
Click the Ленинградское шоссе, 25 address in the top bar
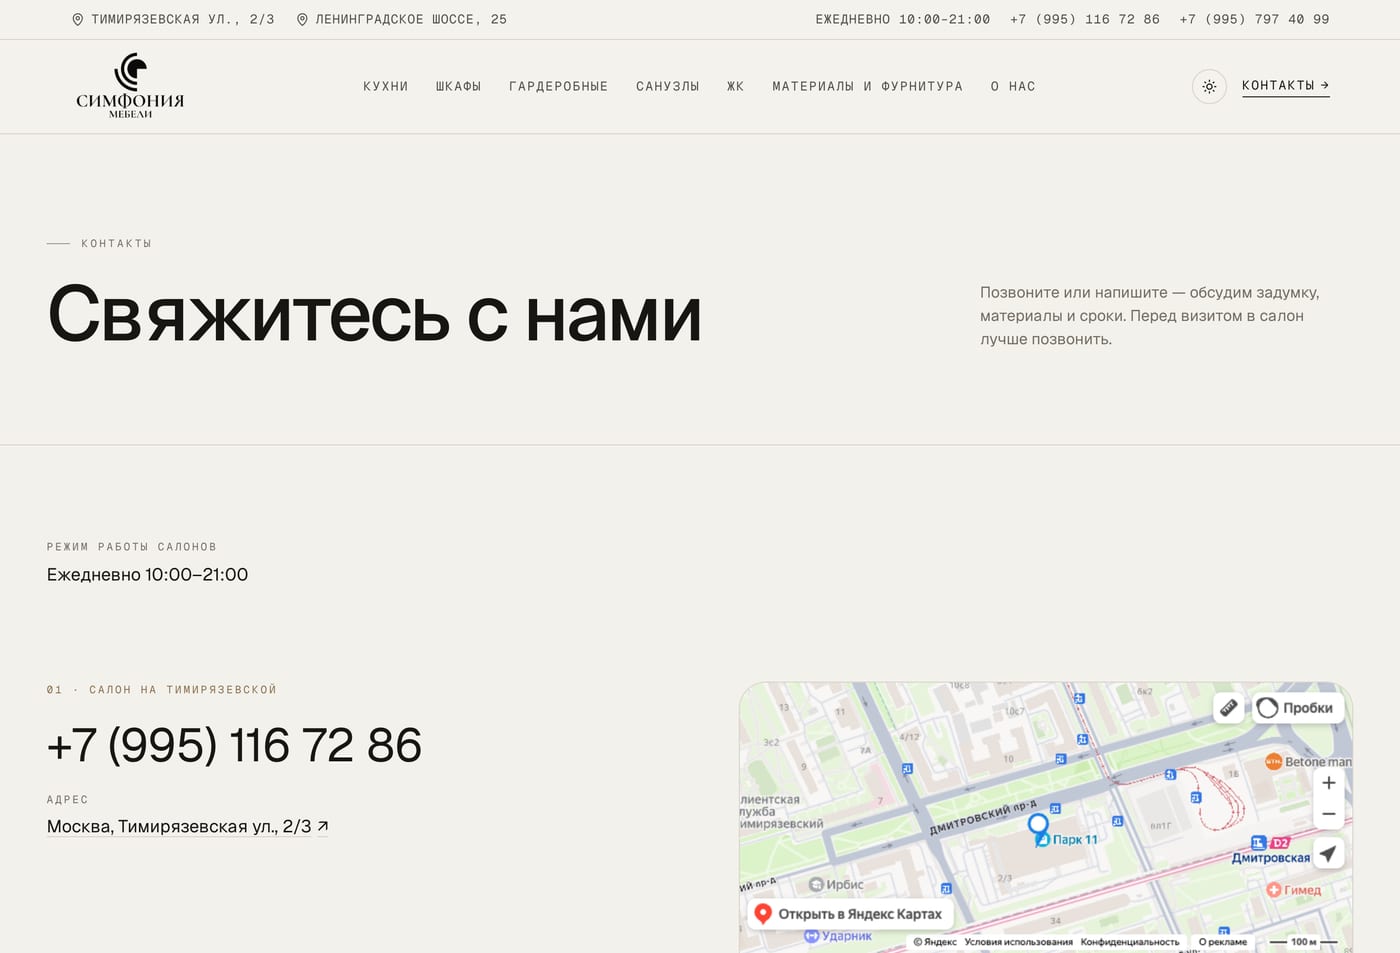402,19
